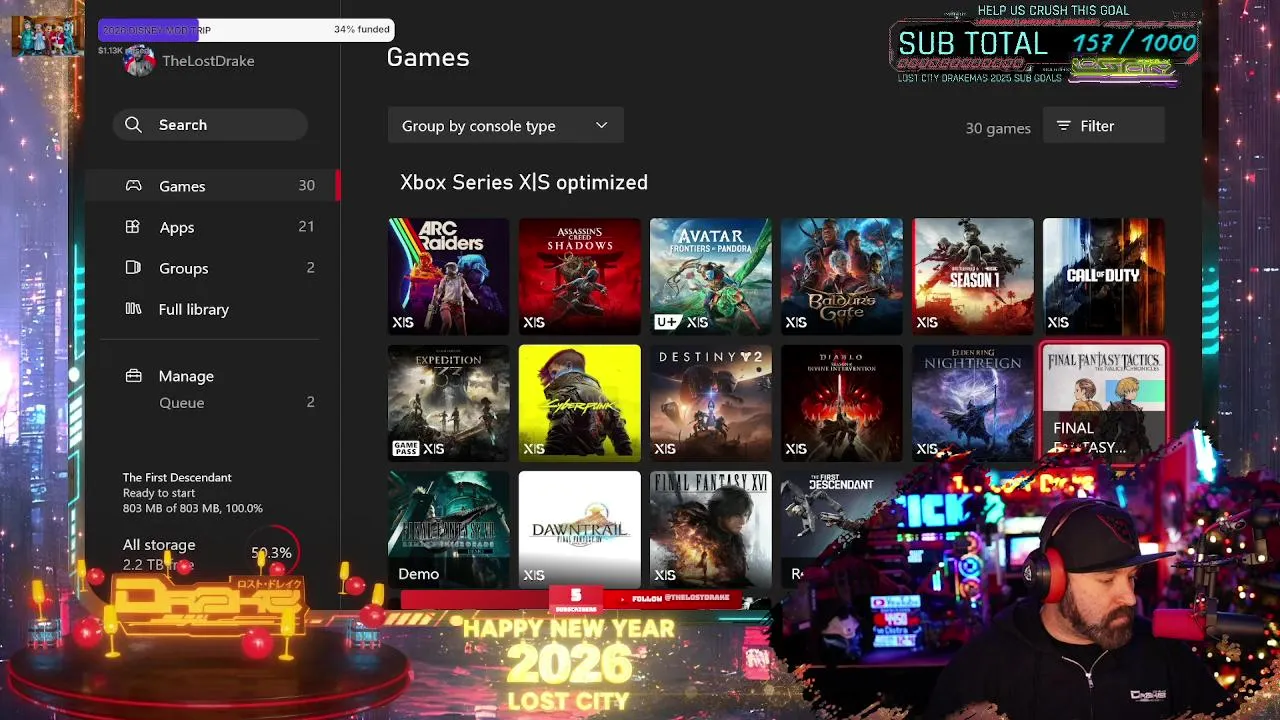The width and height of the screenshot is (1280, 720).
Task: Click Xbox Series X|S optimized heading
Action: click(524, 182)
